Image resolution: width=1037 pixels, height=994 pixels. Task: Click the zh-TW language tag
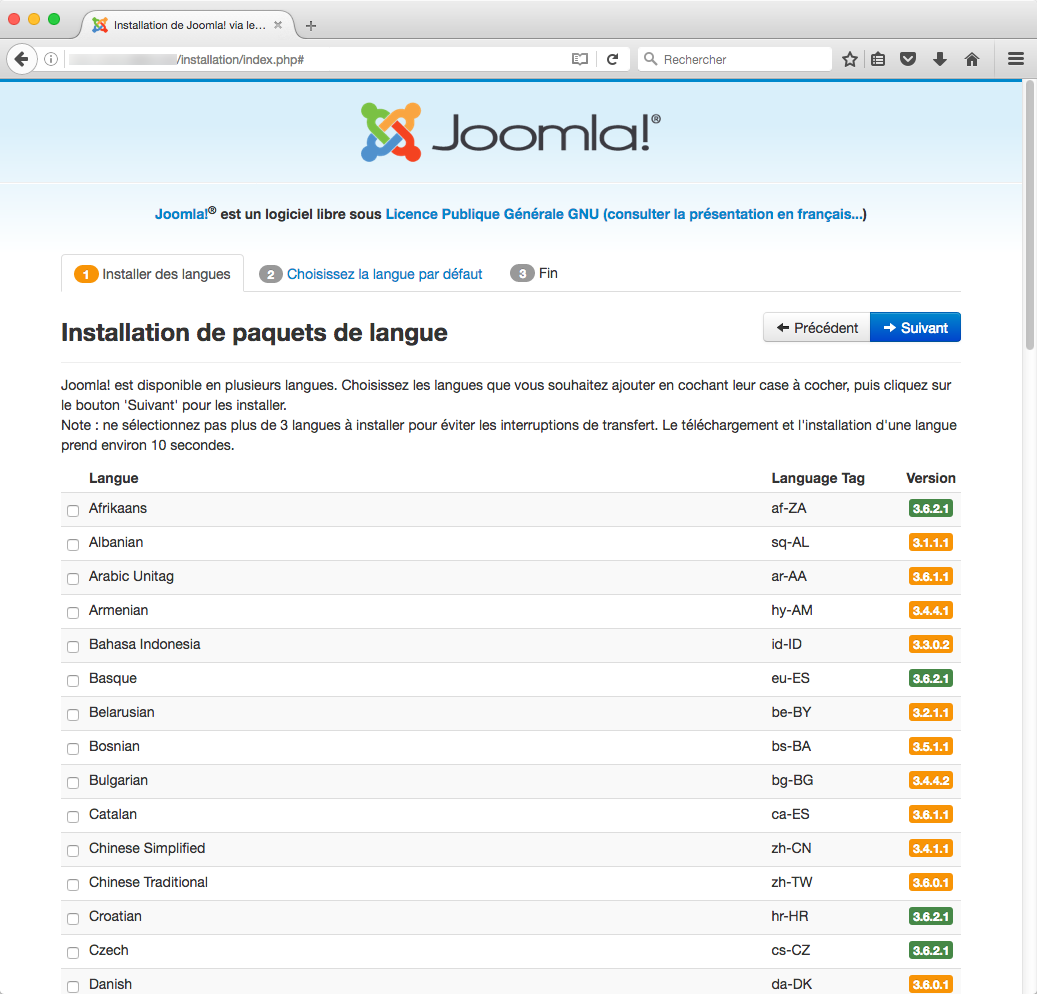coord(792,882)
